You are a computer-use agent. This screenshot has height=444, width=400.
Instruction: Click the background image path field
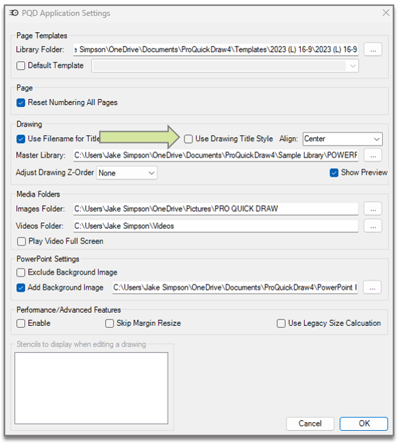[235, 287]
